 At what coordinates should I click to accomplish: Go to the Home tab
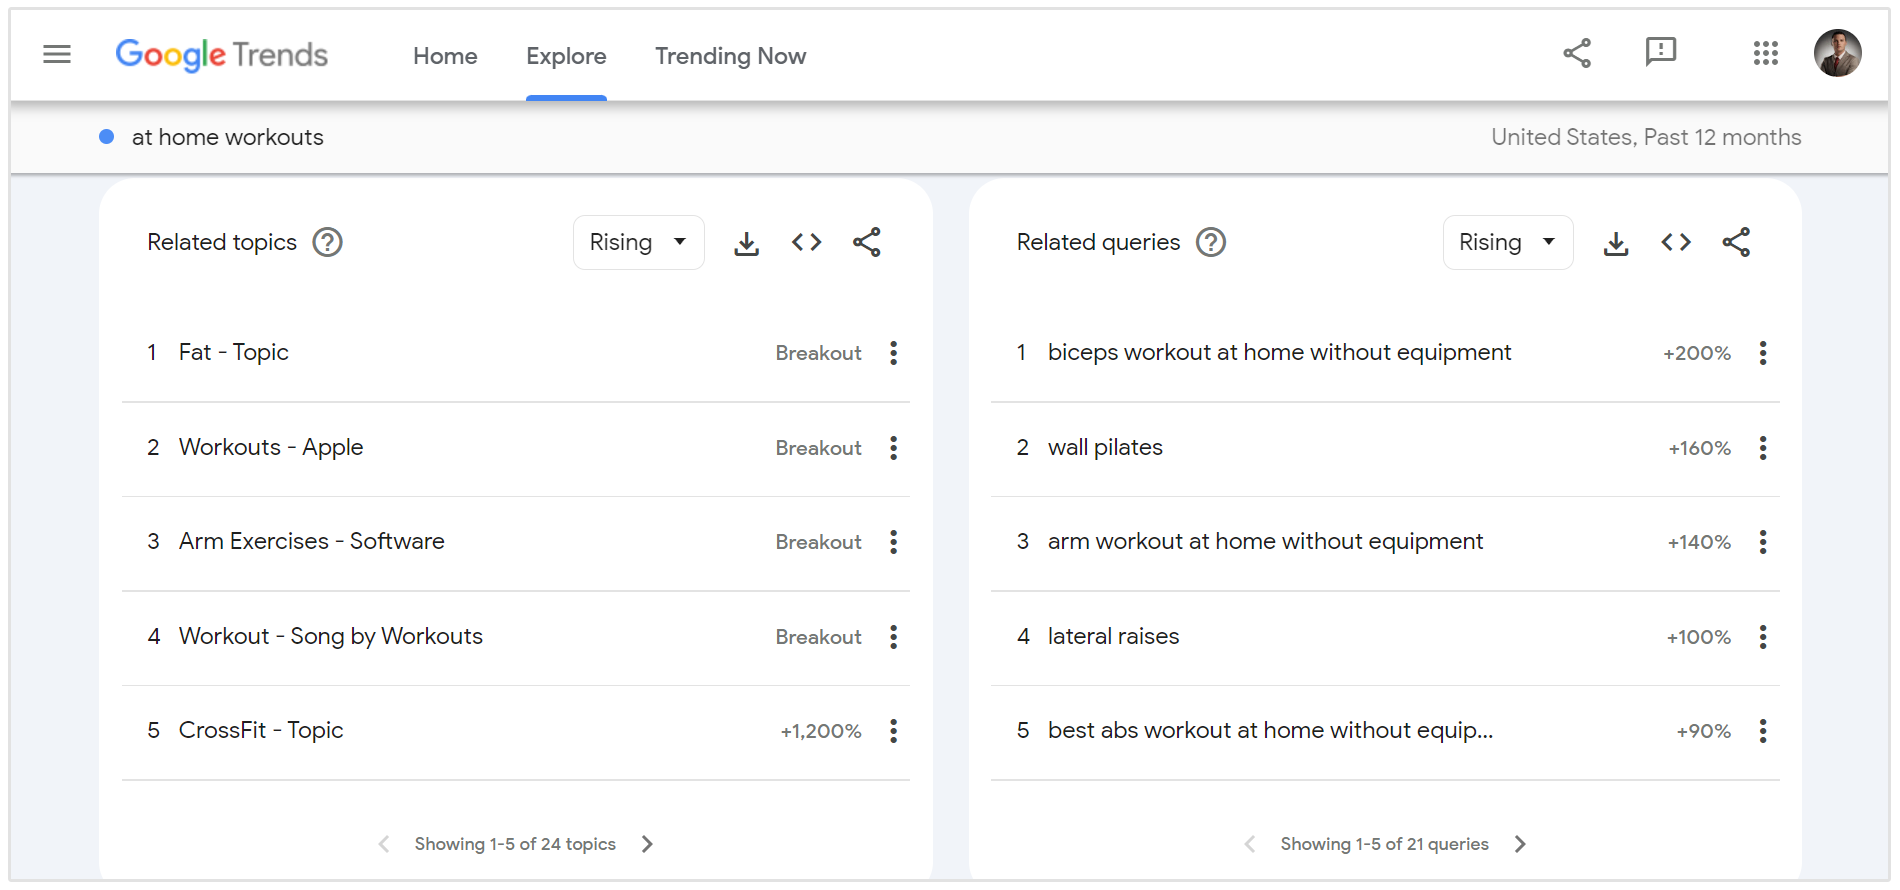point(445,56)
